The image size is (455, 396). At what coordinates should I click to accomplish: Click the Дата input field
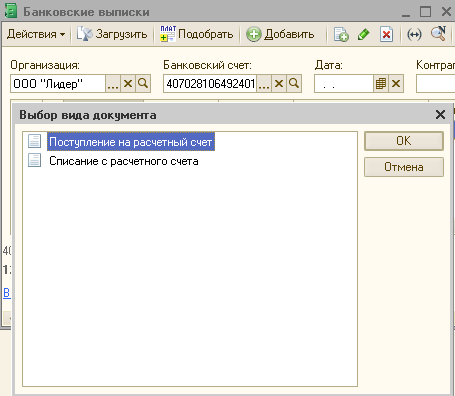click(x=344, y=83)
